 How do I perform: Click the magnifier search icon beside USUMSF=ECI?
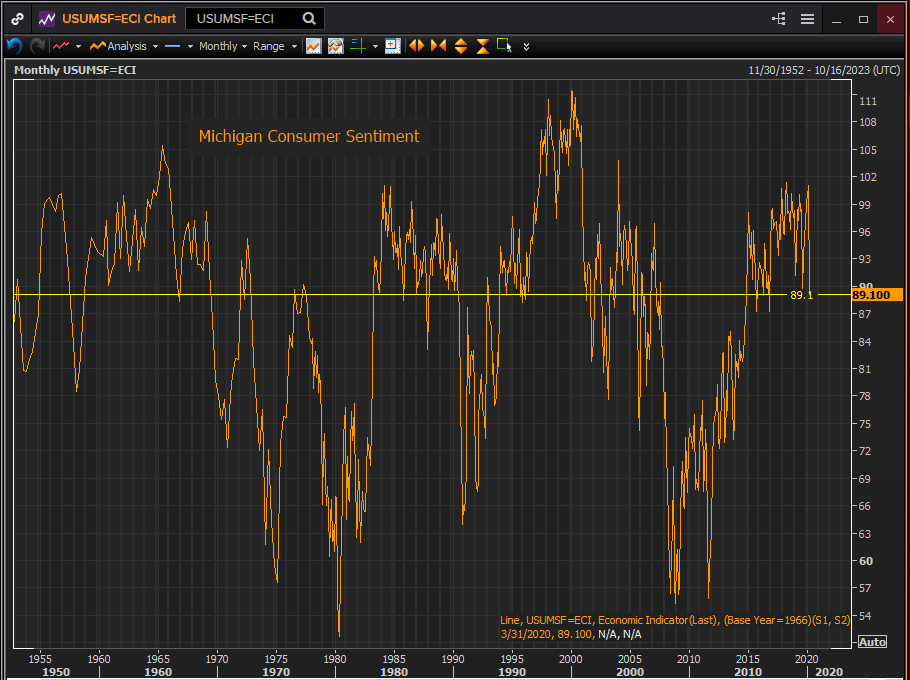click(309, 18)
